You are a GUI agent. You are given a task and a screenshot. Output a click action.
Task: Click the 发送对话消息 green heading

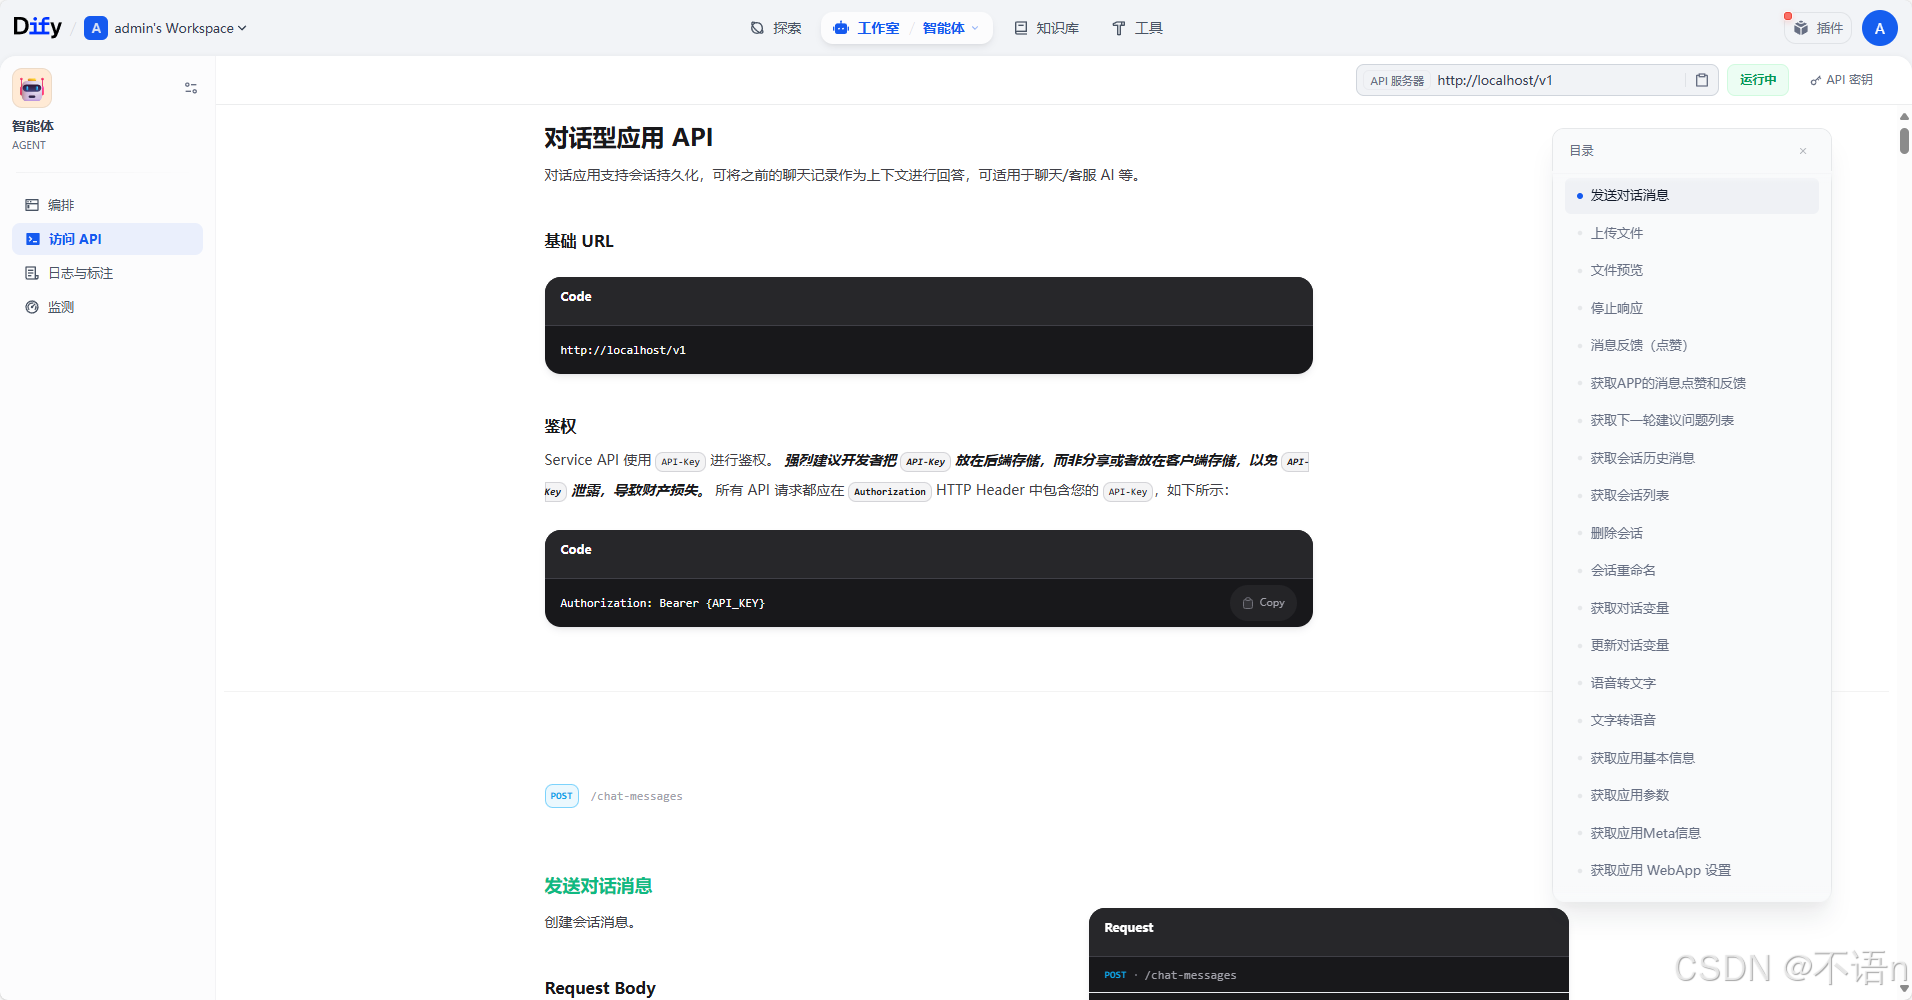click(x=598, y=886)
